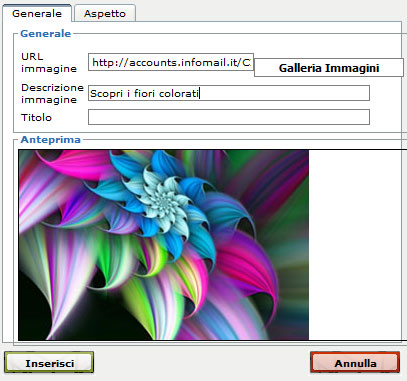407x381 pixels.
Task: Click the Anteprima section heading
Action: 51,140
